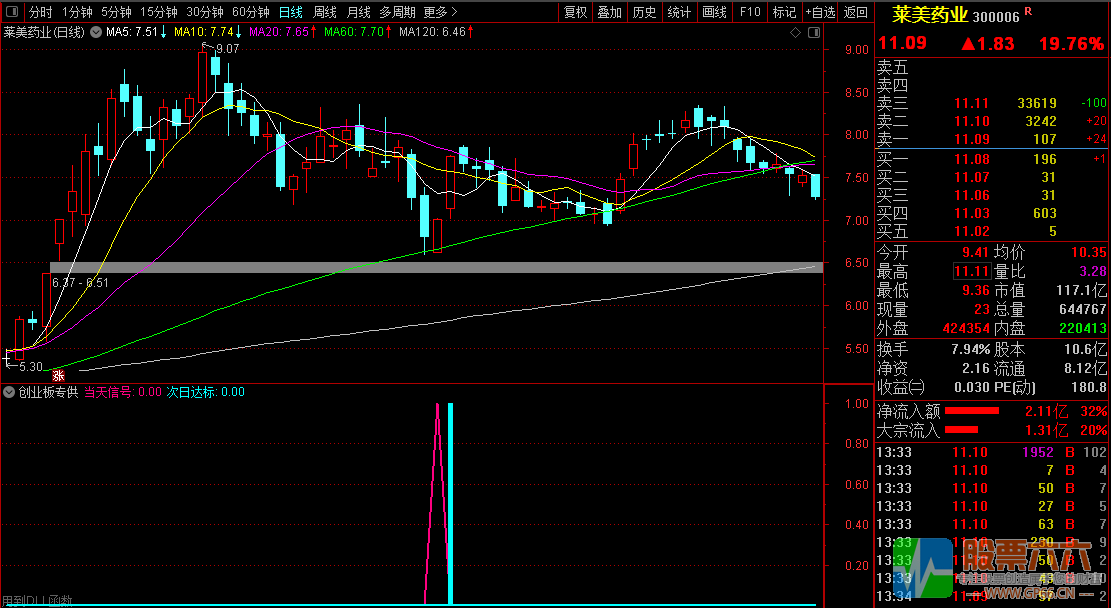The width and height of the screenshot is (1111, 608).
Task: Expand the 创业板专供 indicator dropdown arrow
Action: point(10,392)
